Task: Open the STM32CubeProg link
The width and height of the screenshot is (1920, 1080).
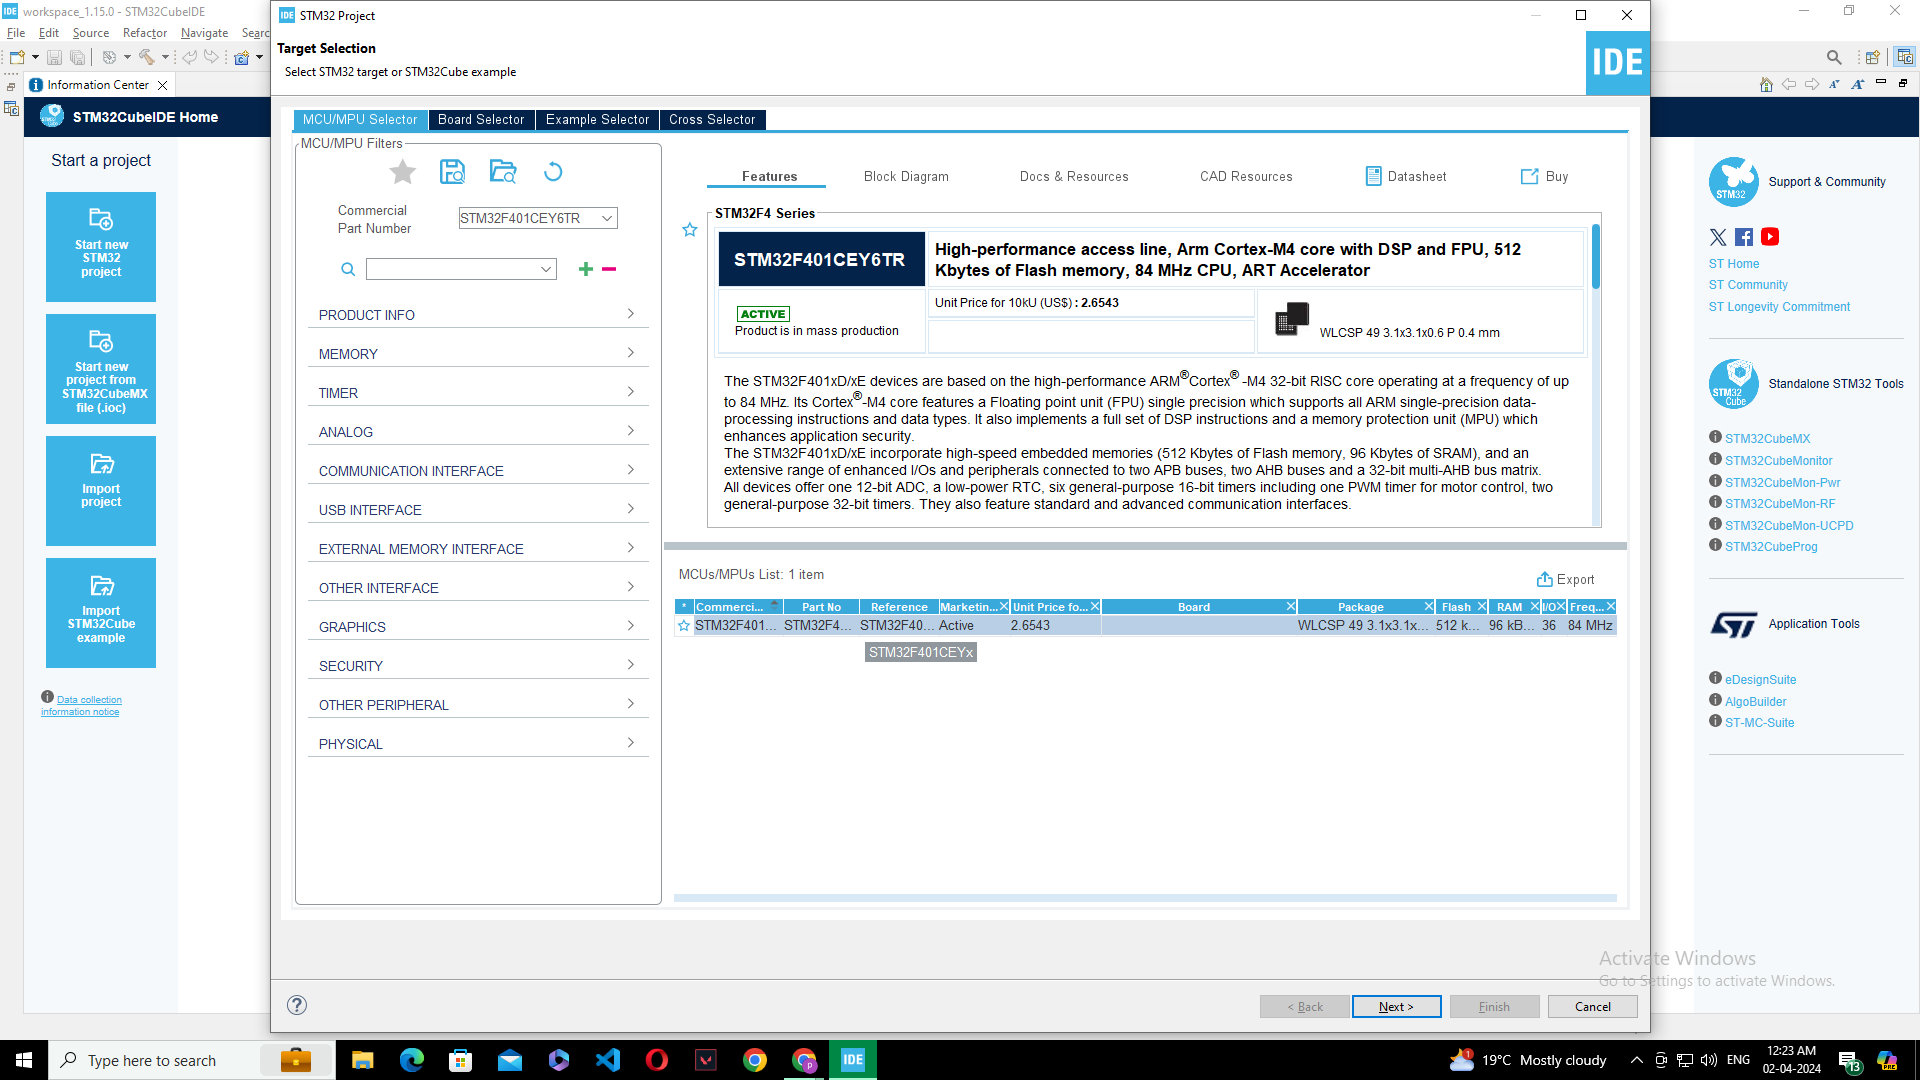Action: (x=1771, y=547)
